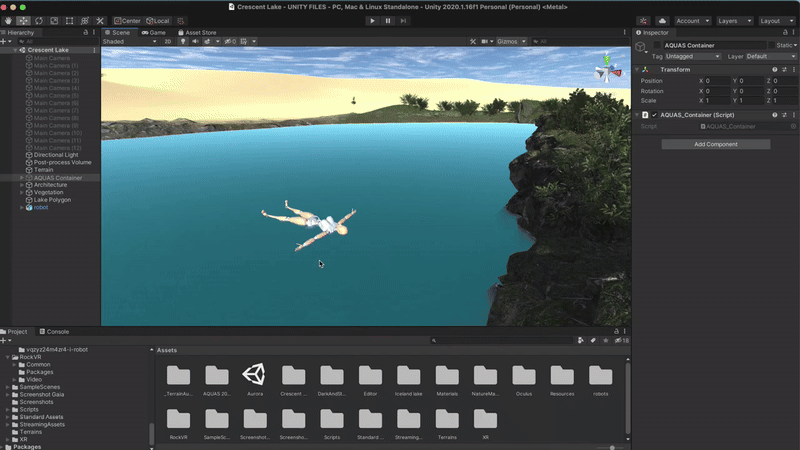Toggle grid snapping icon in the toolbar
Viewport: 800px width, 450px height.
coord(181,21)
